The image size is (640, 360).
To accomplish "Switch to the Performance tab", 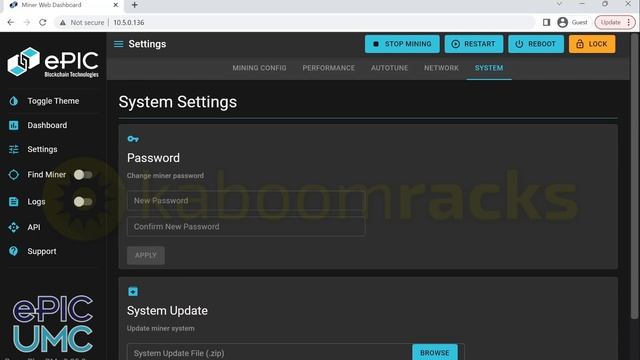I will [x=329, y=68].
